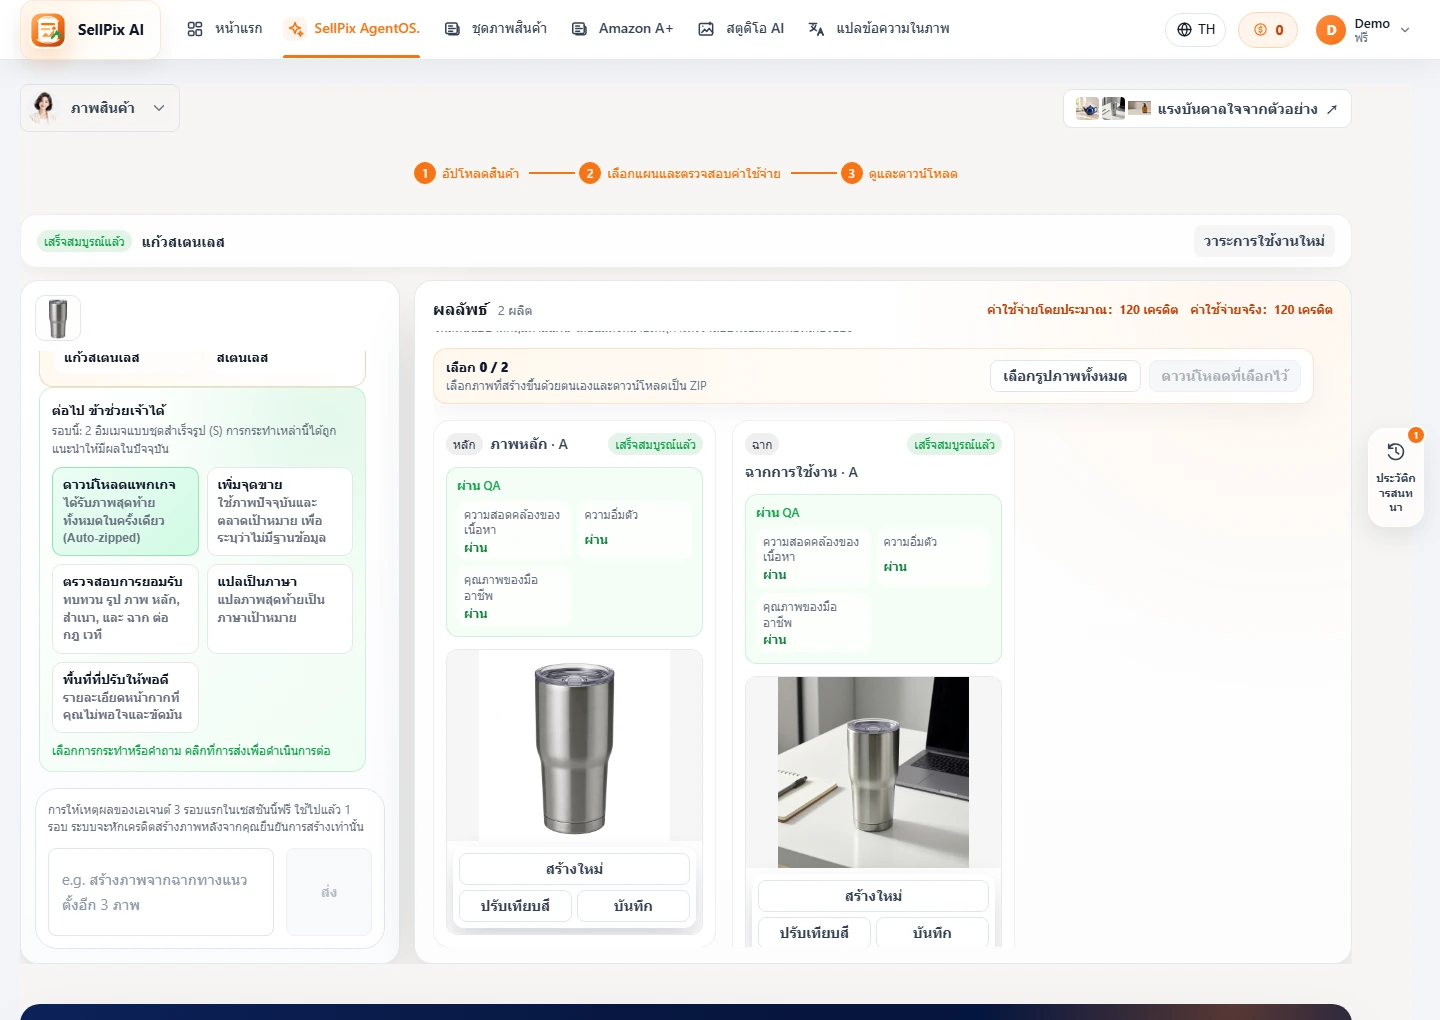Click the วาระการใช้งานใหม่ button
The image size is (1440, 1020).
click(1264, 241)
